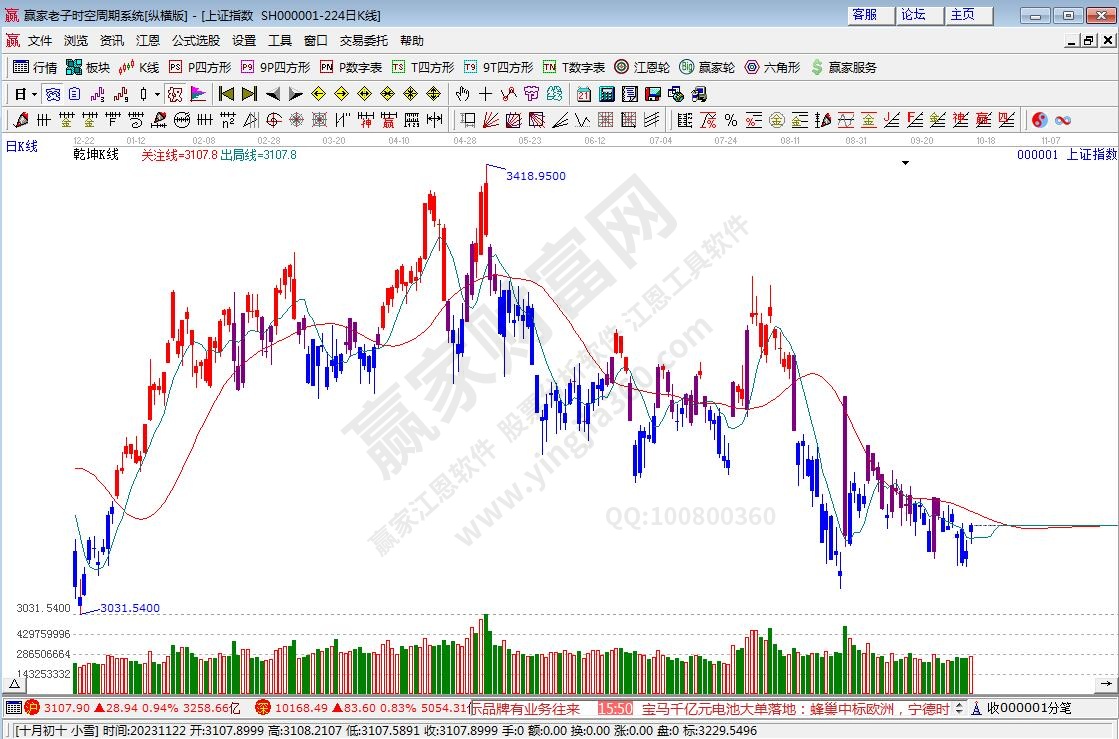Expand the 日 period dropdown arrow
Image resolution: width=1119 pixels, height=739 pixels.
point(34,94)
